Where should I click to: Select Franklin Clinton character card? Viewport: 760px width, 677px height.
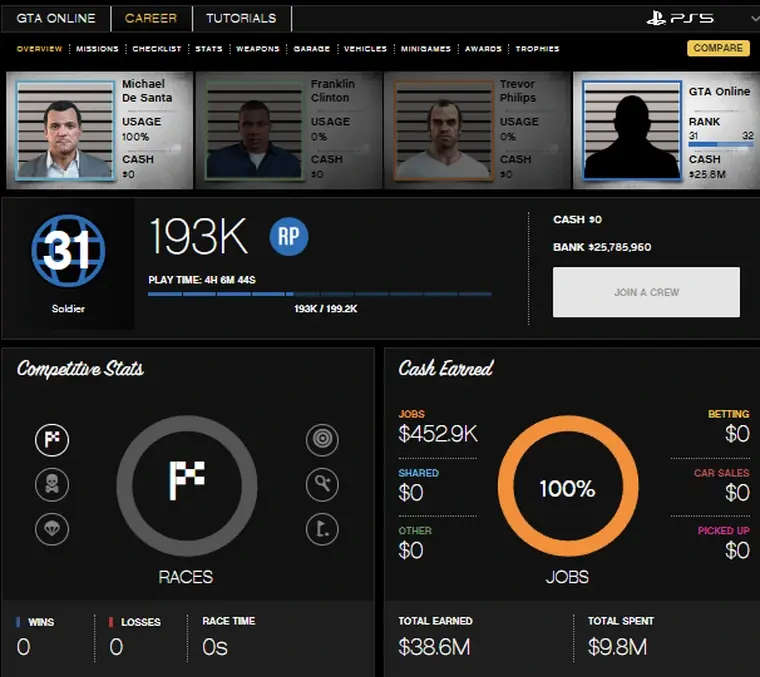(288, 130)
